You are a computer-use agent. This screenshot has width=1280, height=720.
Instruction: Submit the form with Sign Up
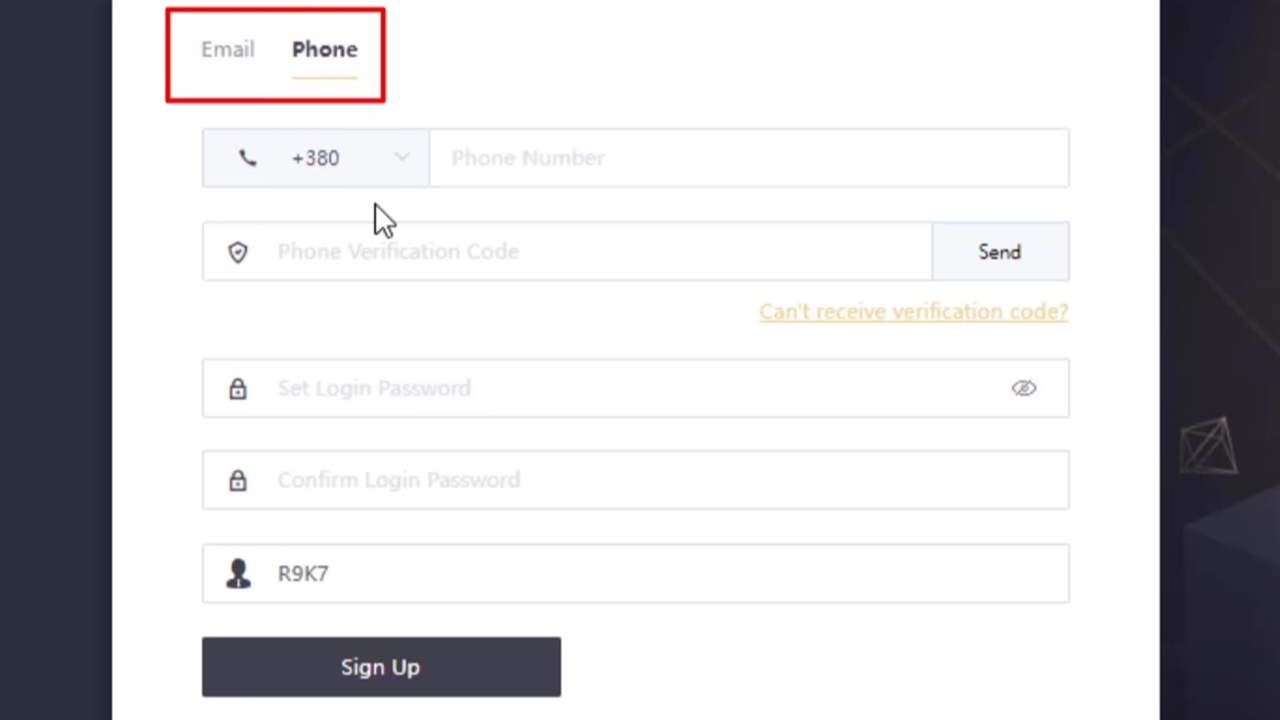tap(381, 667)
